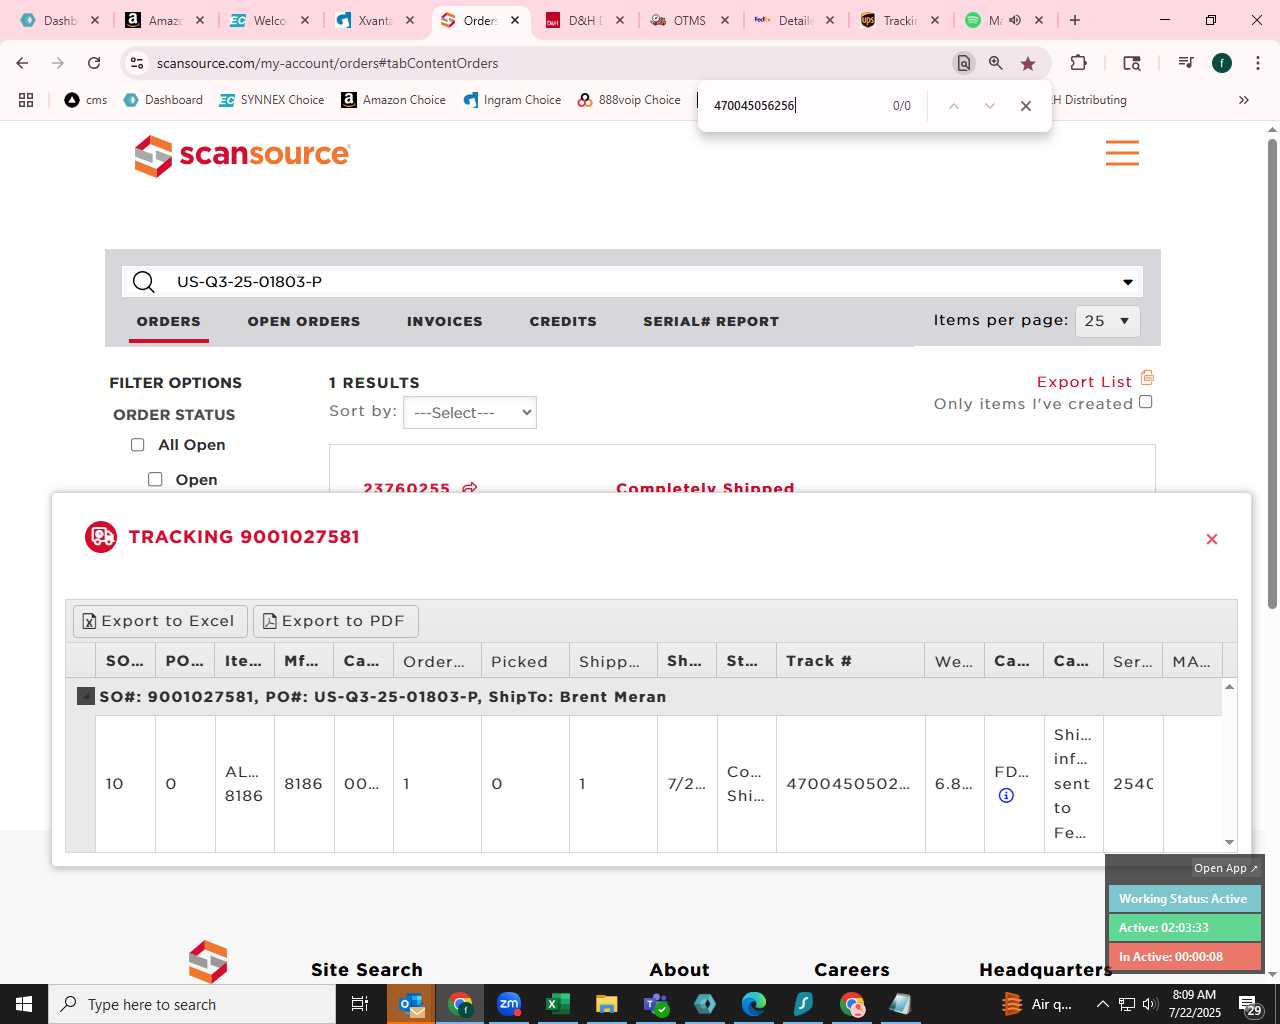Open the Windows Start menu
The width and height of the screenshot is (1280, 1024).
[x=24, y=1004]
